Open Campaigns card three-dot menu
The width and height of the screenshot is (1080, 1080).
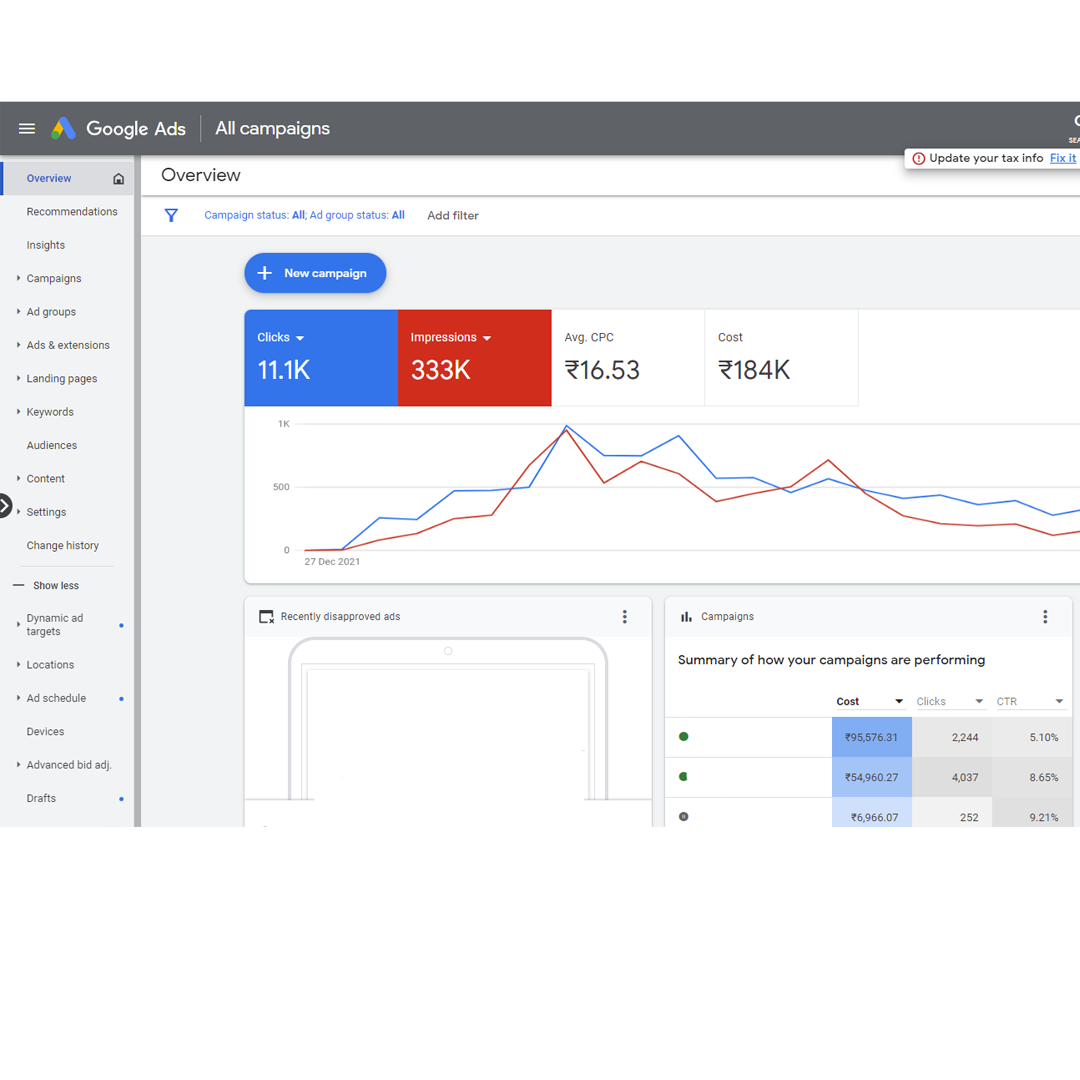(1045, 617)
